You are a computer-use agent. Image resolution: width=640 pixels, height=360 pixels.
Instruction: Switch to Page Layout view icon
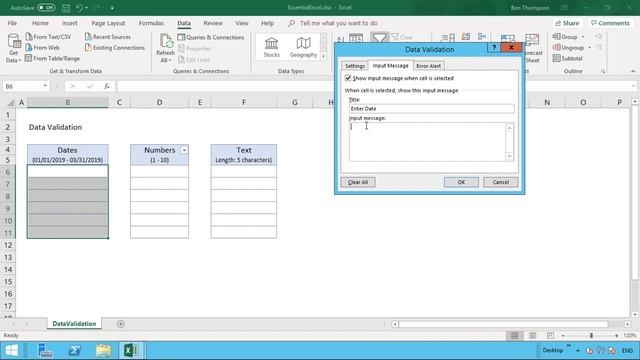click(x=533, y=336)
